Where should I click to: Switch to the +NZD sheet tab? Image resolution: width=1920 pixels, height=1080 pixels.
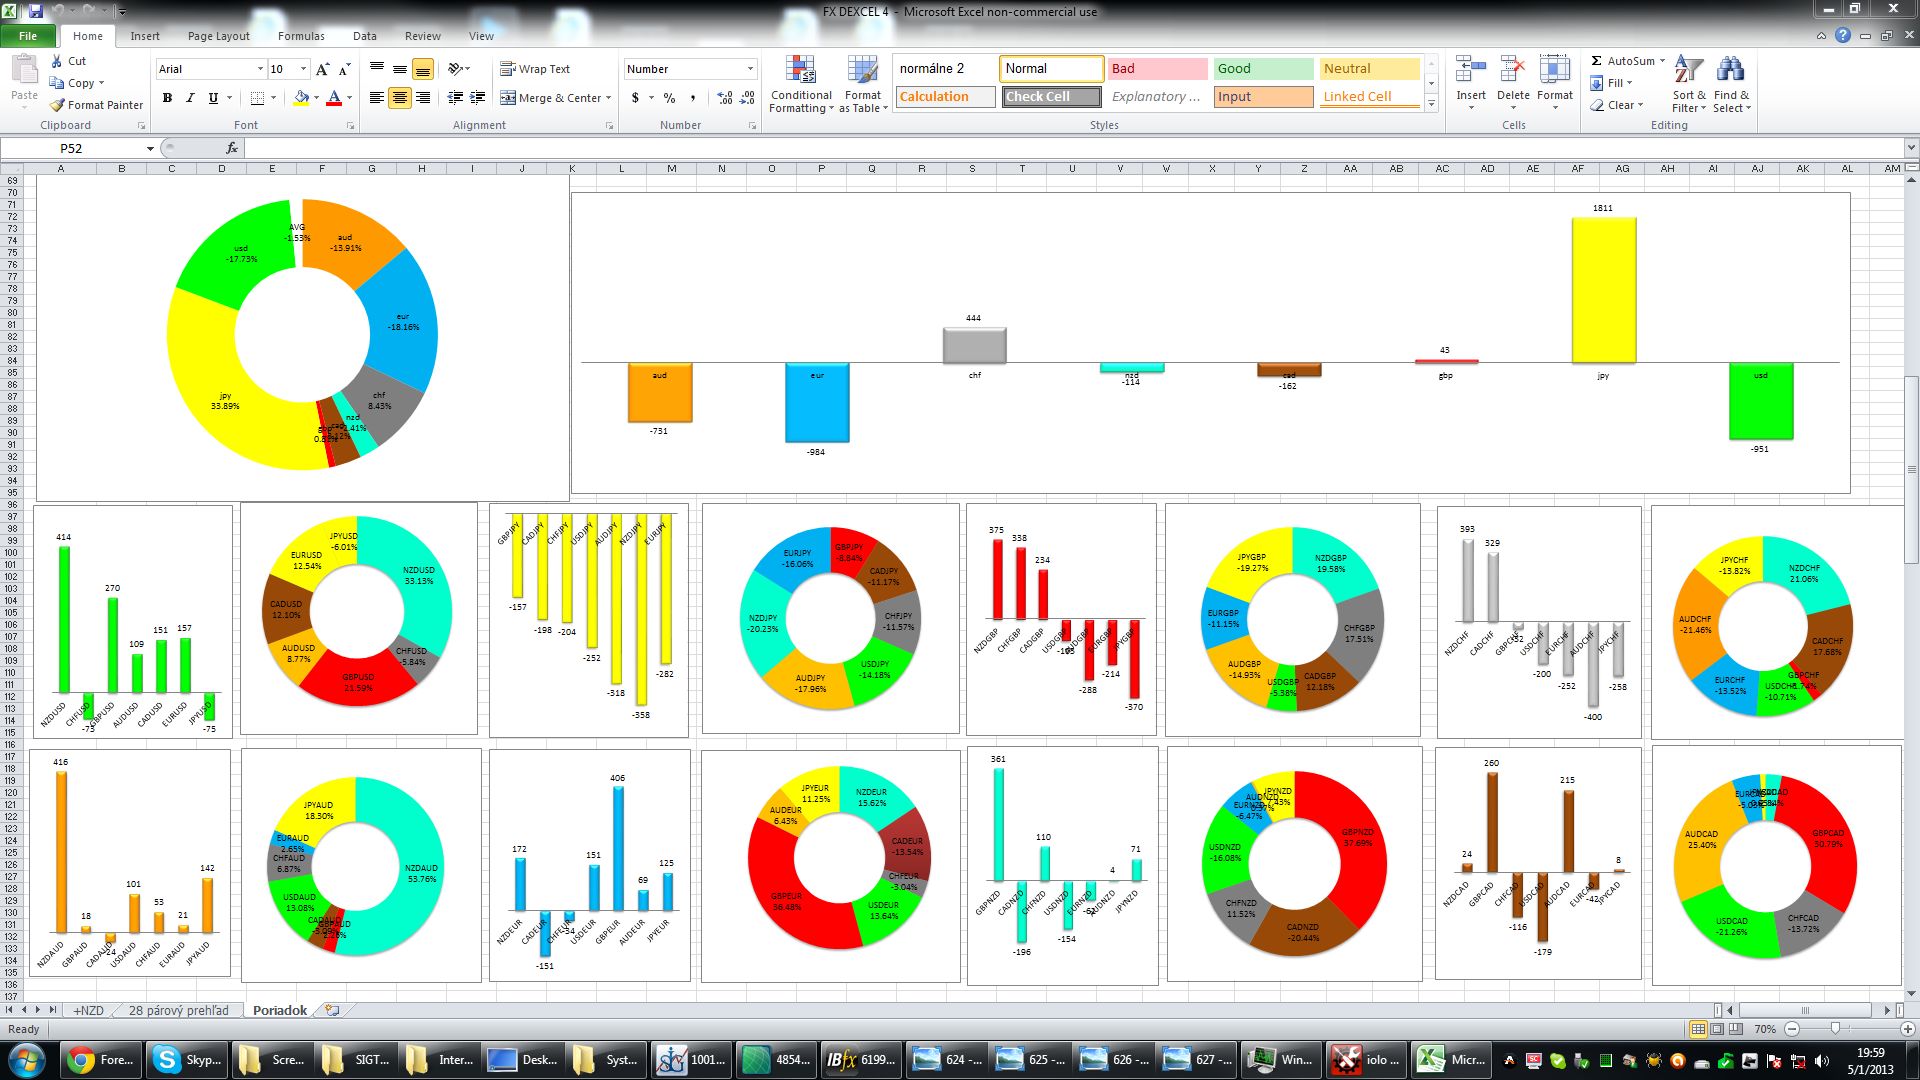click(88, 1011)
